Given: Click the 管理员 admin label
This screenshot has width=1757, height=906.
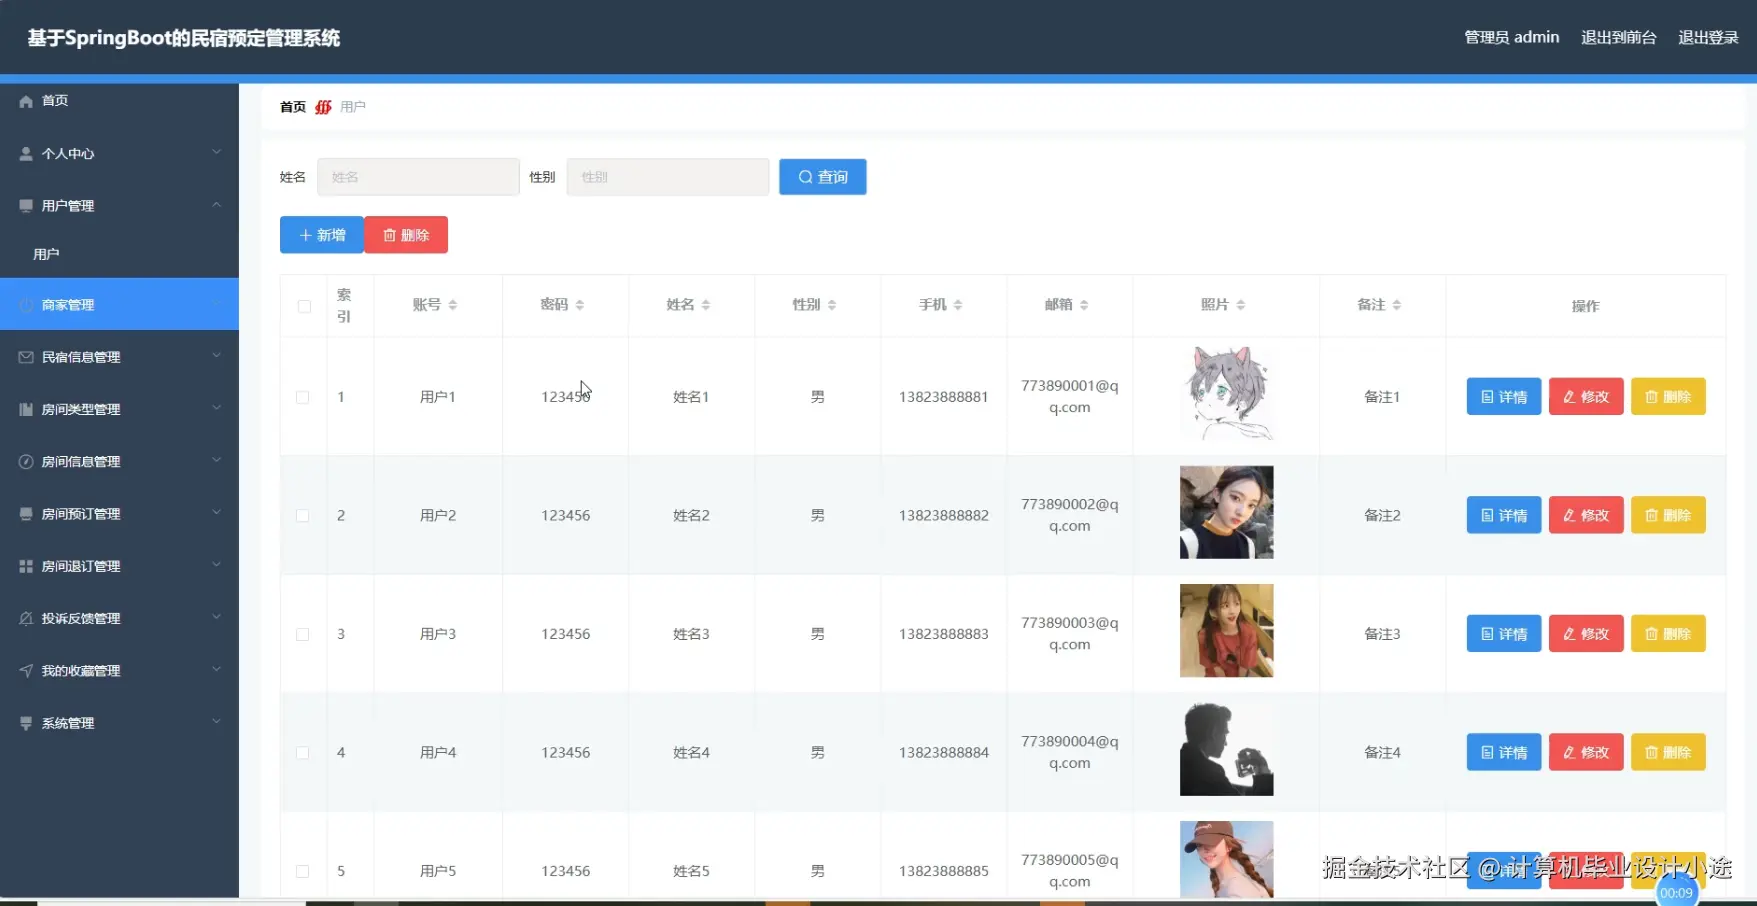Looking at the screenshot, I should (1511, 37).
